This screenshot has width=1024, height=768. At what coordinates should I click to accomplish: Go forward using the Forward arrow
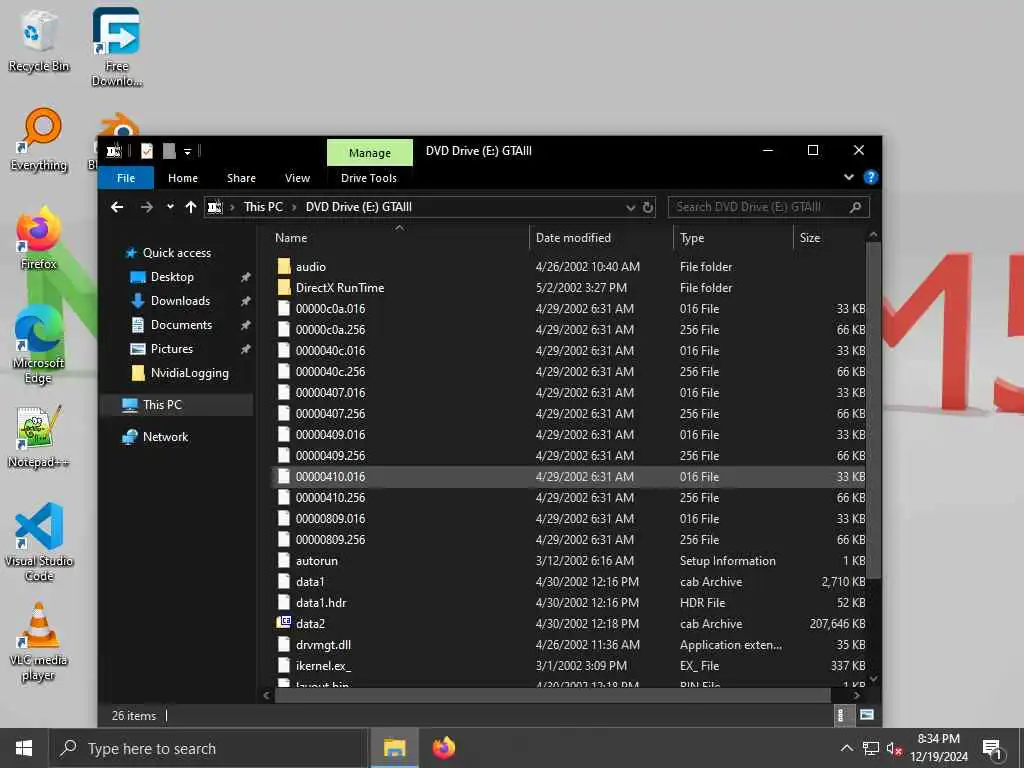(x=146, y=207)
